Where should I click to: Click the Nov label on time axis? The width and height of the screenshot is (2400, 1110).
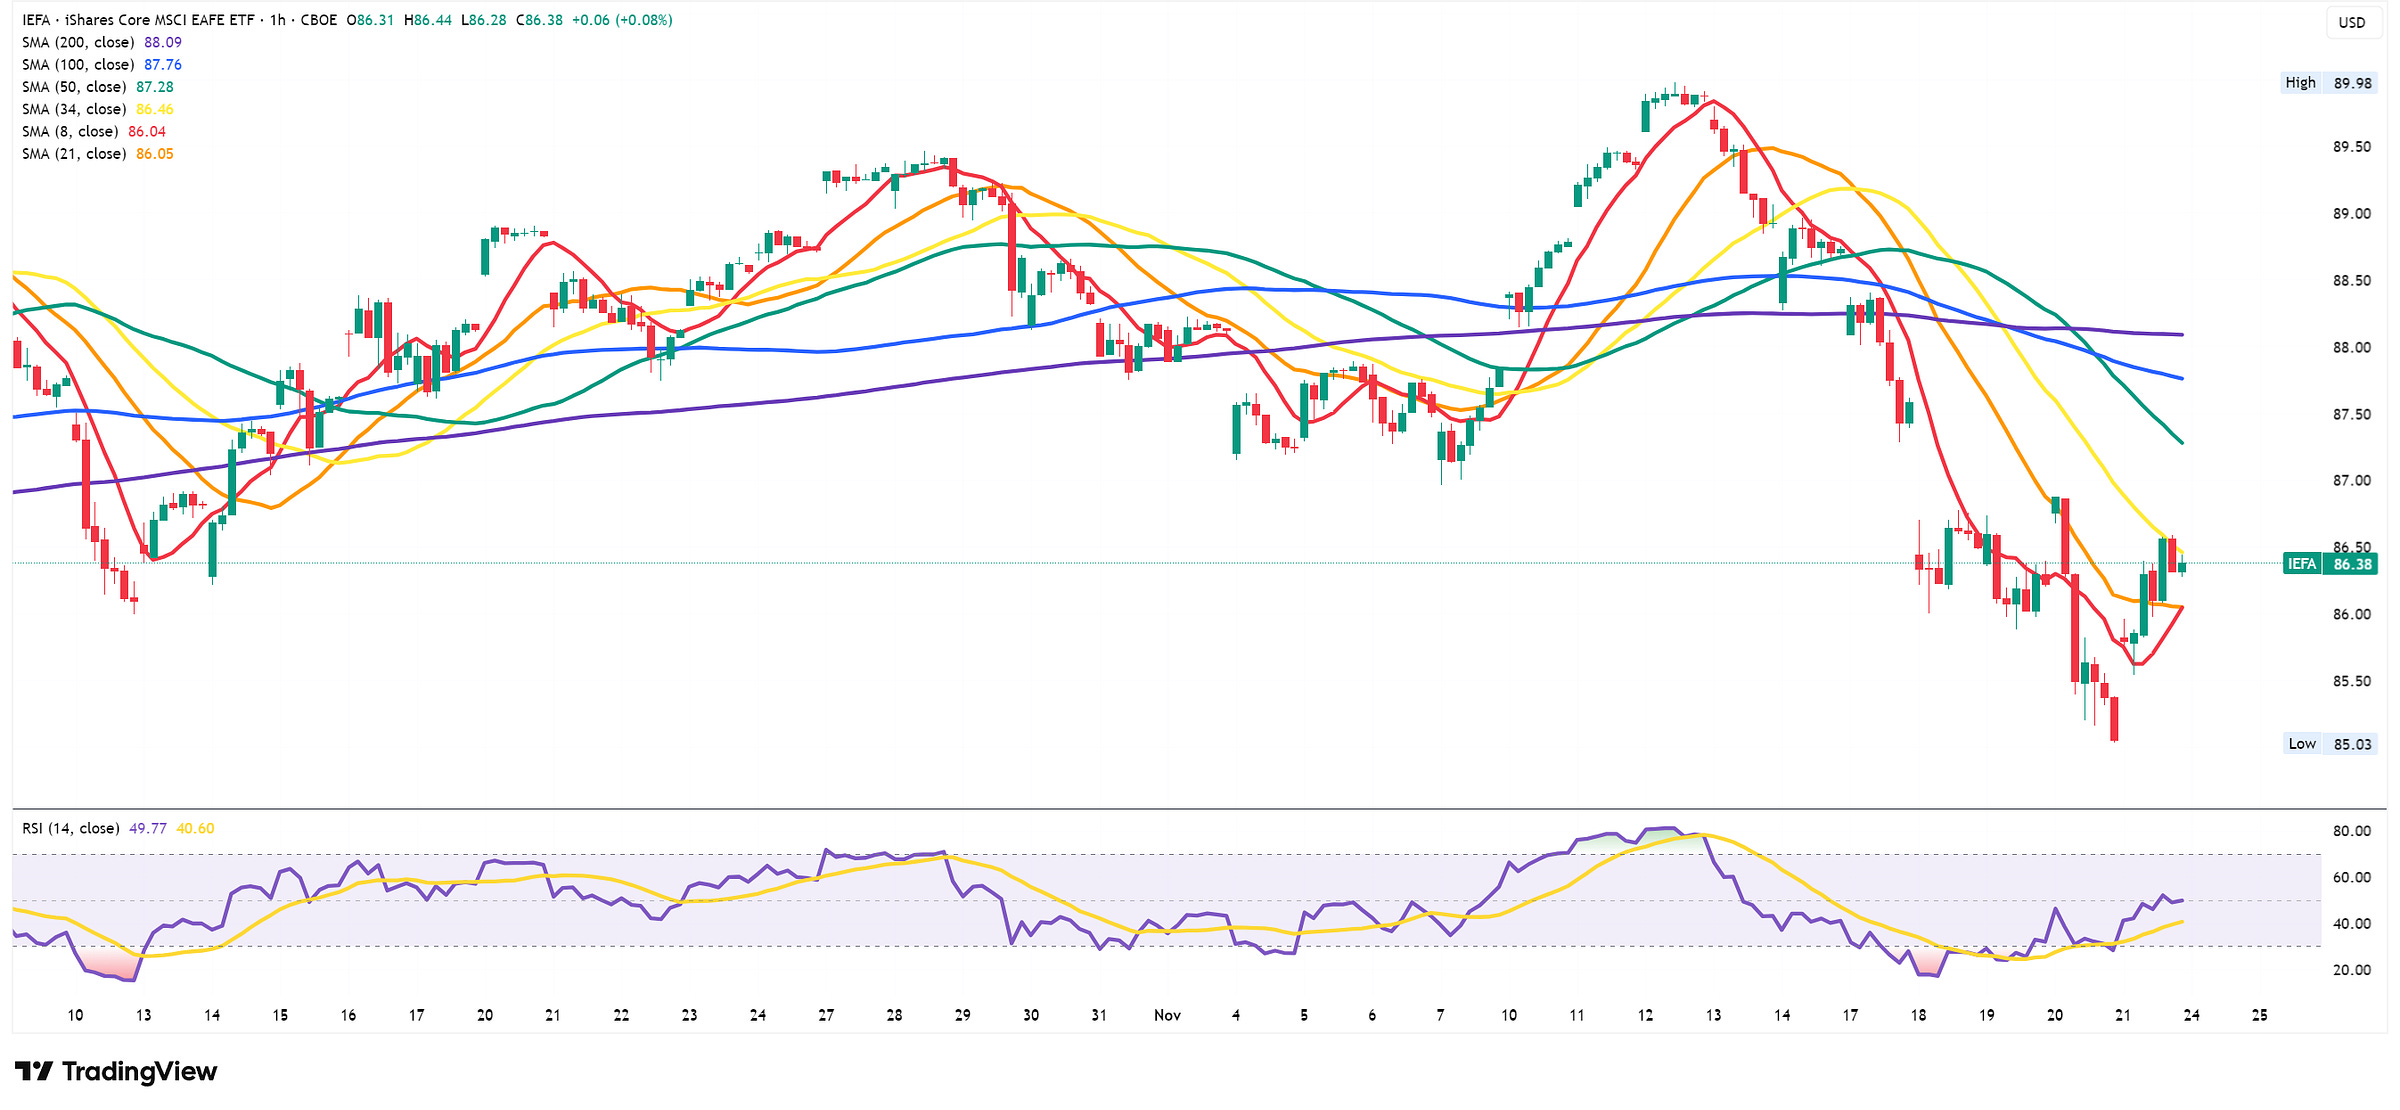(x=1167, y=1015)
